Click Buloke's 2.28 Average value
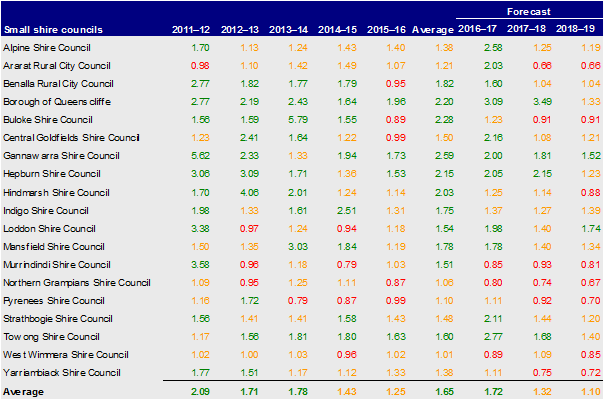The width and height of the screenshot is (604, 400). 444,120
